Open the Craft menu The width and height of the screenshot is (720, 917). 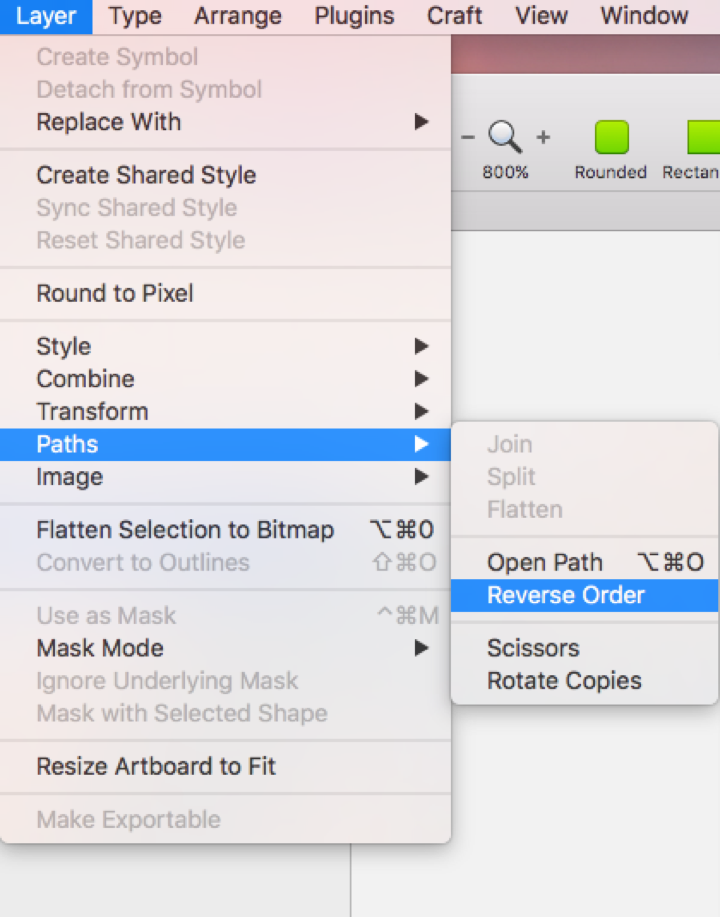coord(455,16)
